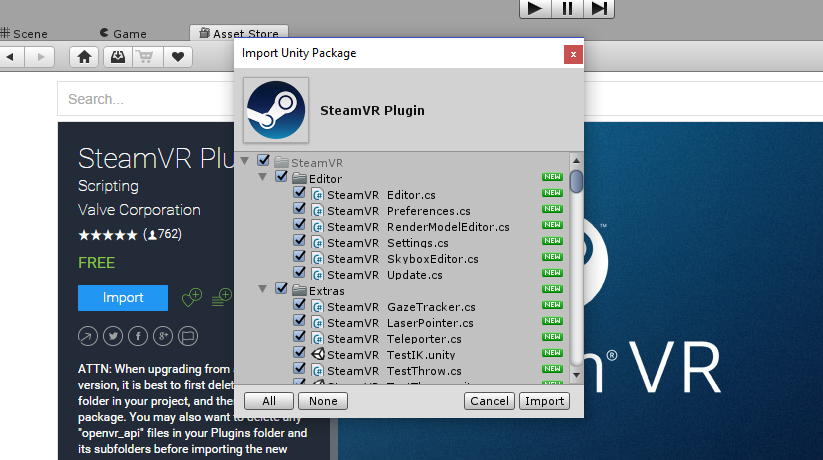This screenshot has height=460, width=823.
Task: Uncheck SteamVR_Update.cs checkbox
Action: pos(300,273)
